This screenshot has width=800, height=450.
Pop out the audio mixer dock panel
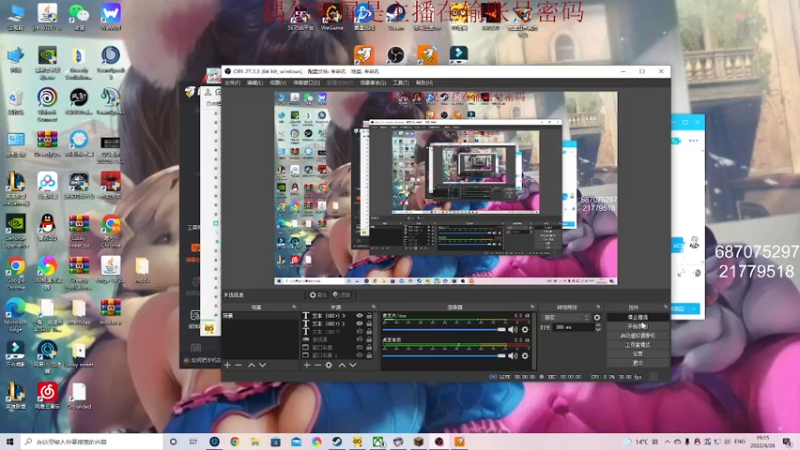pyautogui.click(x=532, y=307)
